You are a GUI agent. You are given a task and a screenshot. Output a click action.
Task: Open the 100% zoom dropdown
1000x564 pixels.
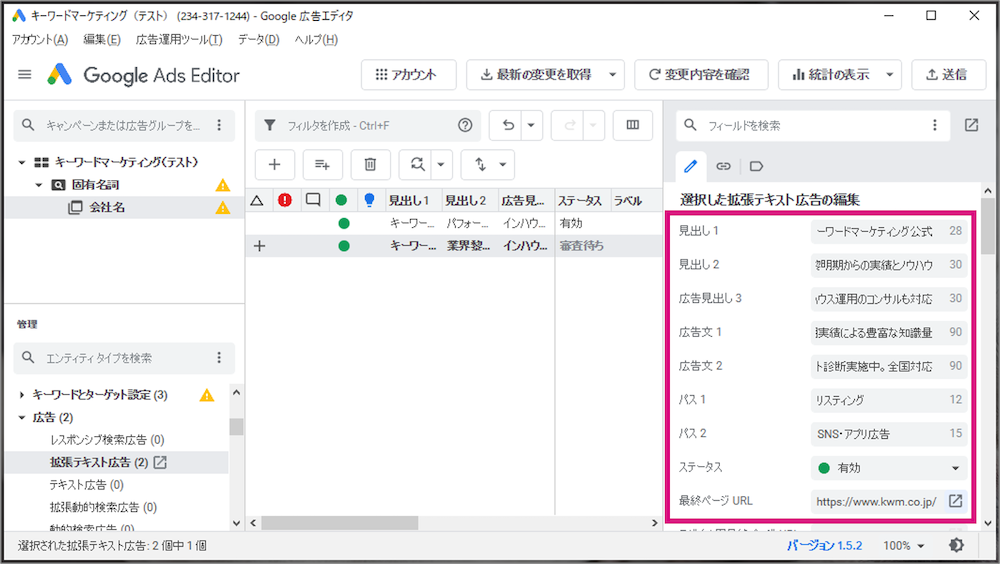[904, 545]
